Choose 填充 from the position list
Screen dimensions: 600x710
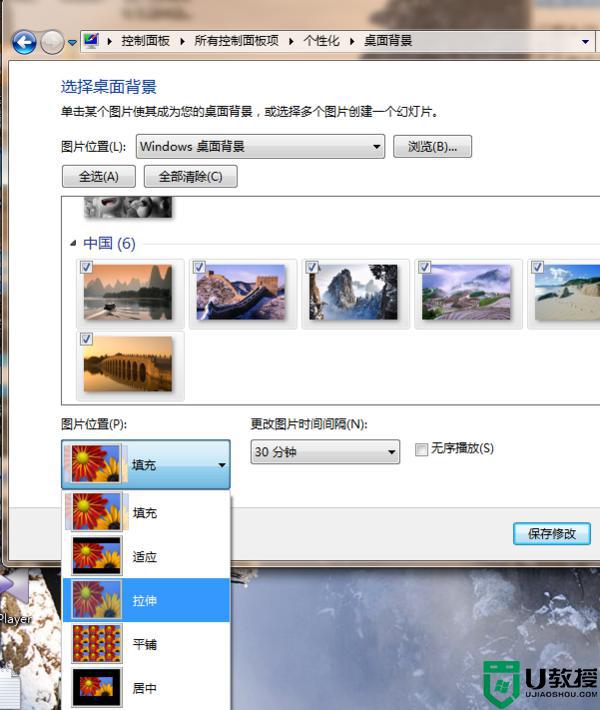point(146,512)
